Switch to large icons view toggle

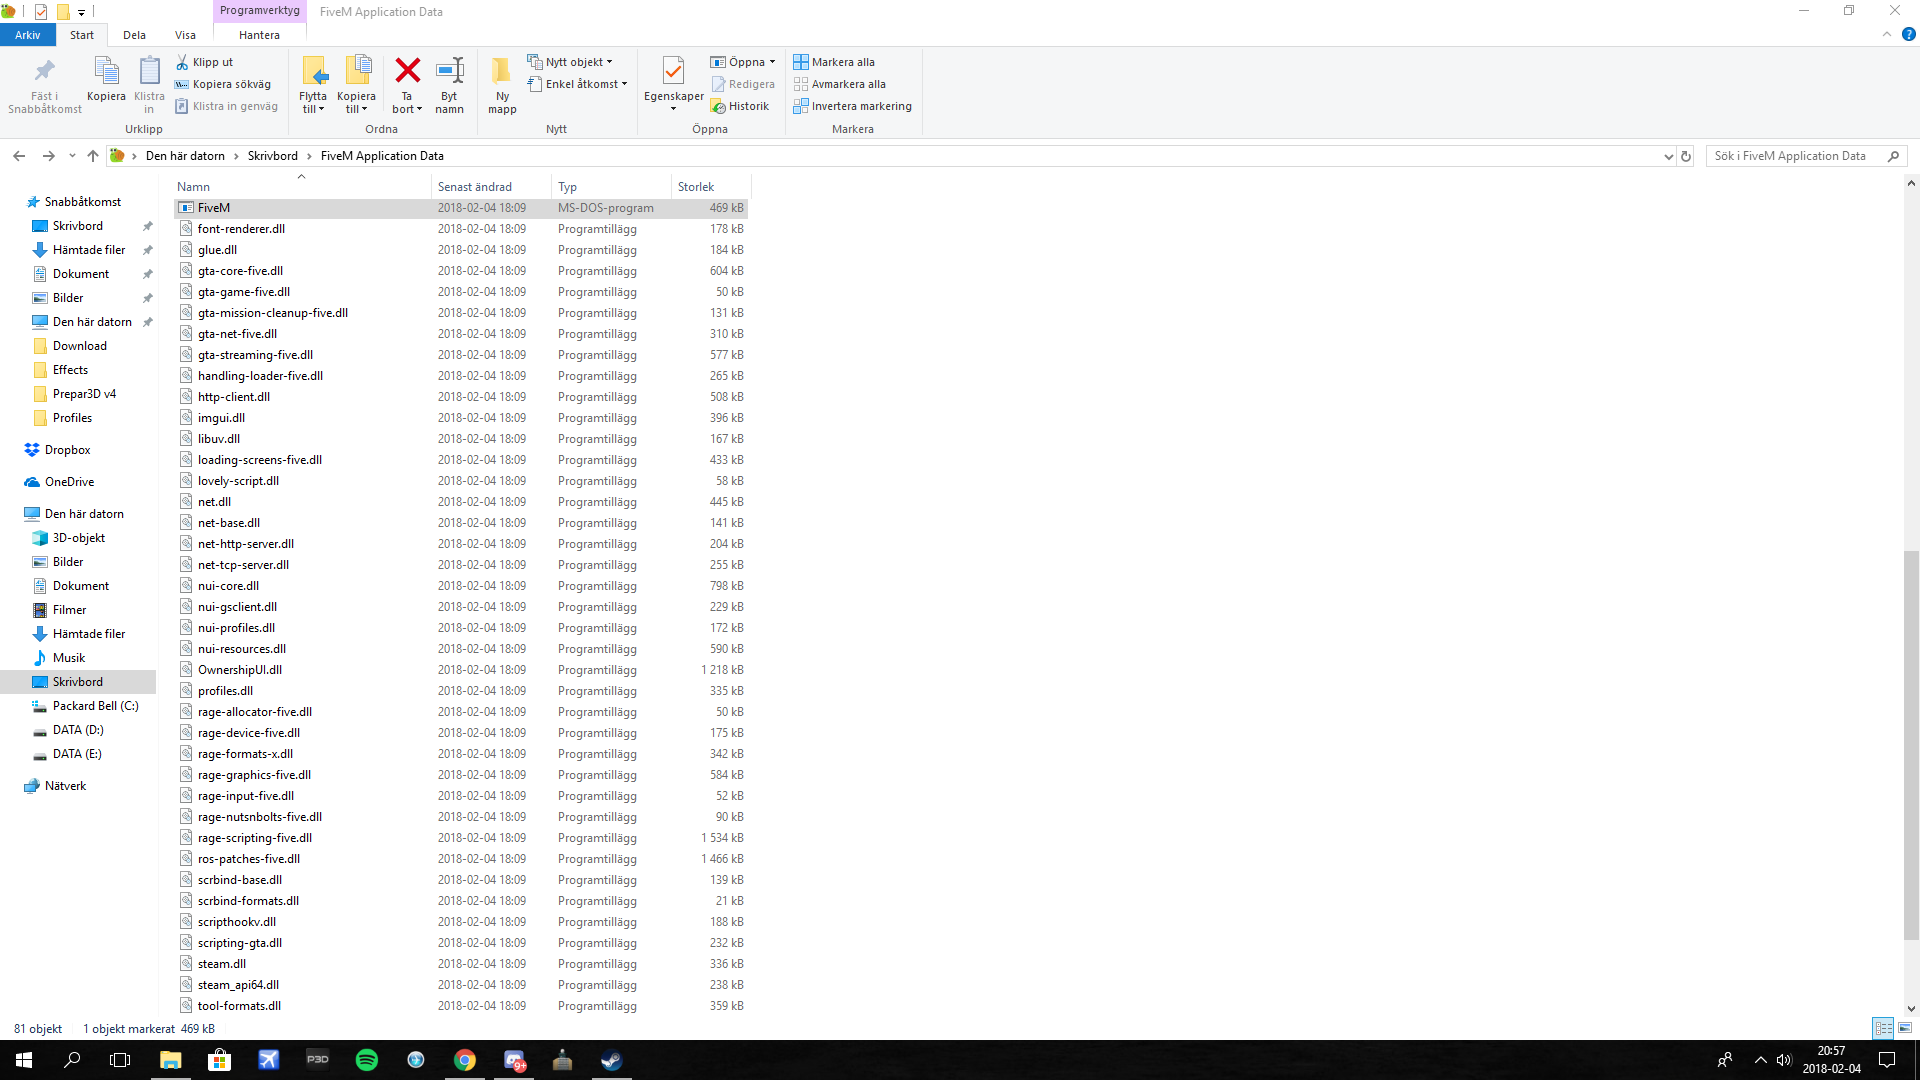coord(1905,1028)
